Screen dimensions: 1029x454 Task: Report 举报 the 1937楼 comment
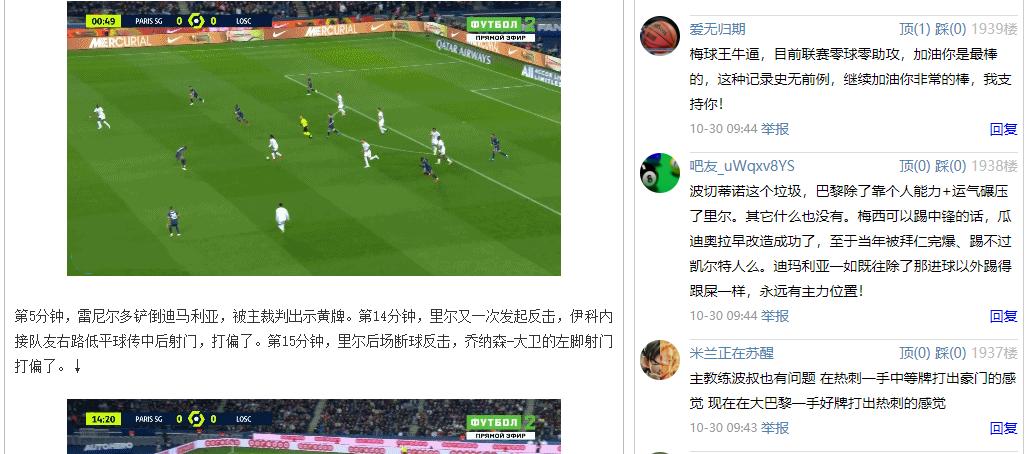pos(775,428)
